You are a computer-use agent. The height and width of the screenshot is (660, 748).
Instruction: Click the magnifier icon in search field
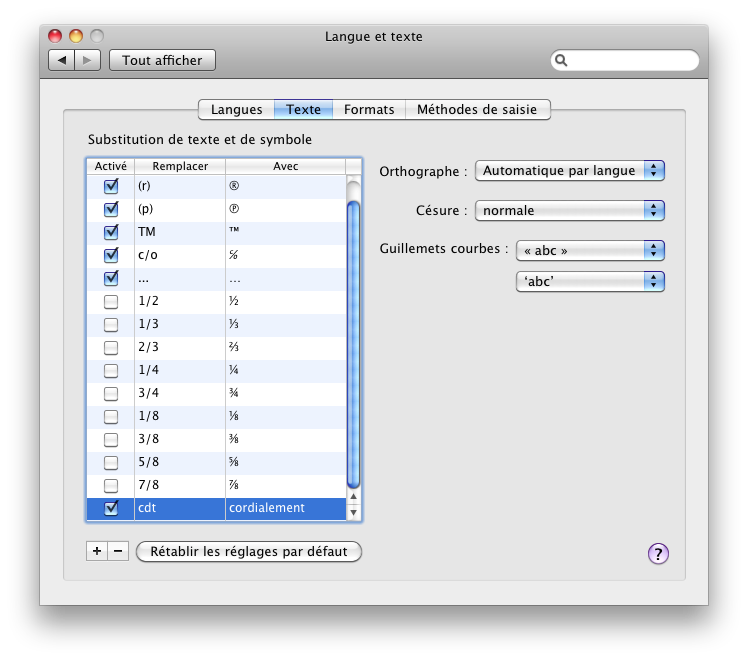(561, 61)
